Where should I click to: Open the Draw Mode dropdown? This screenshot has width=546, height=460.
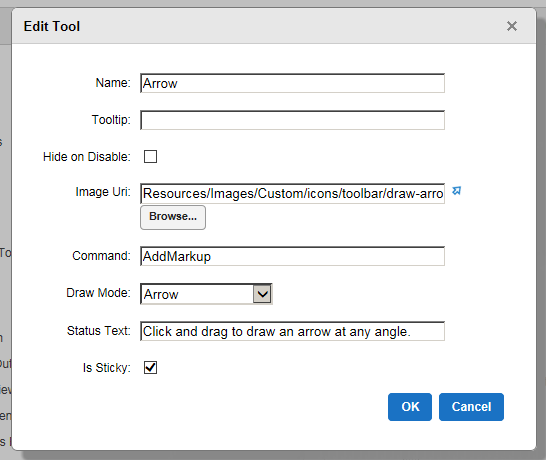coord(206,294)
